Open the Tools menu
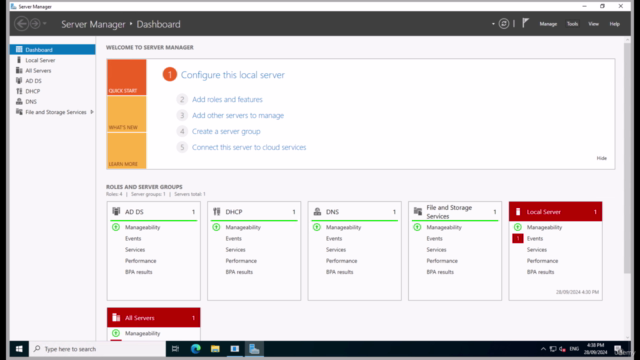 pos(572,24)
